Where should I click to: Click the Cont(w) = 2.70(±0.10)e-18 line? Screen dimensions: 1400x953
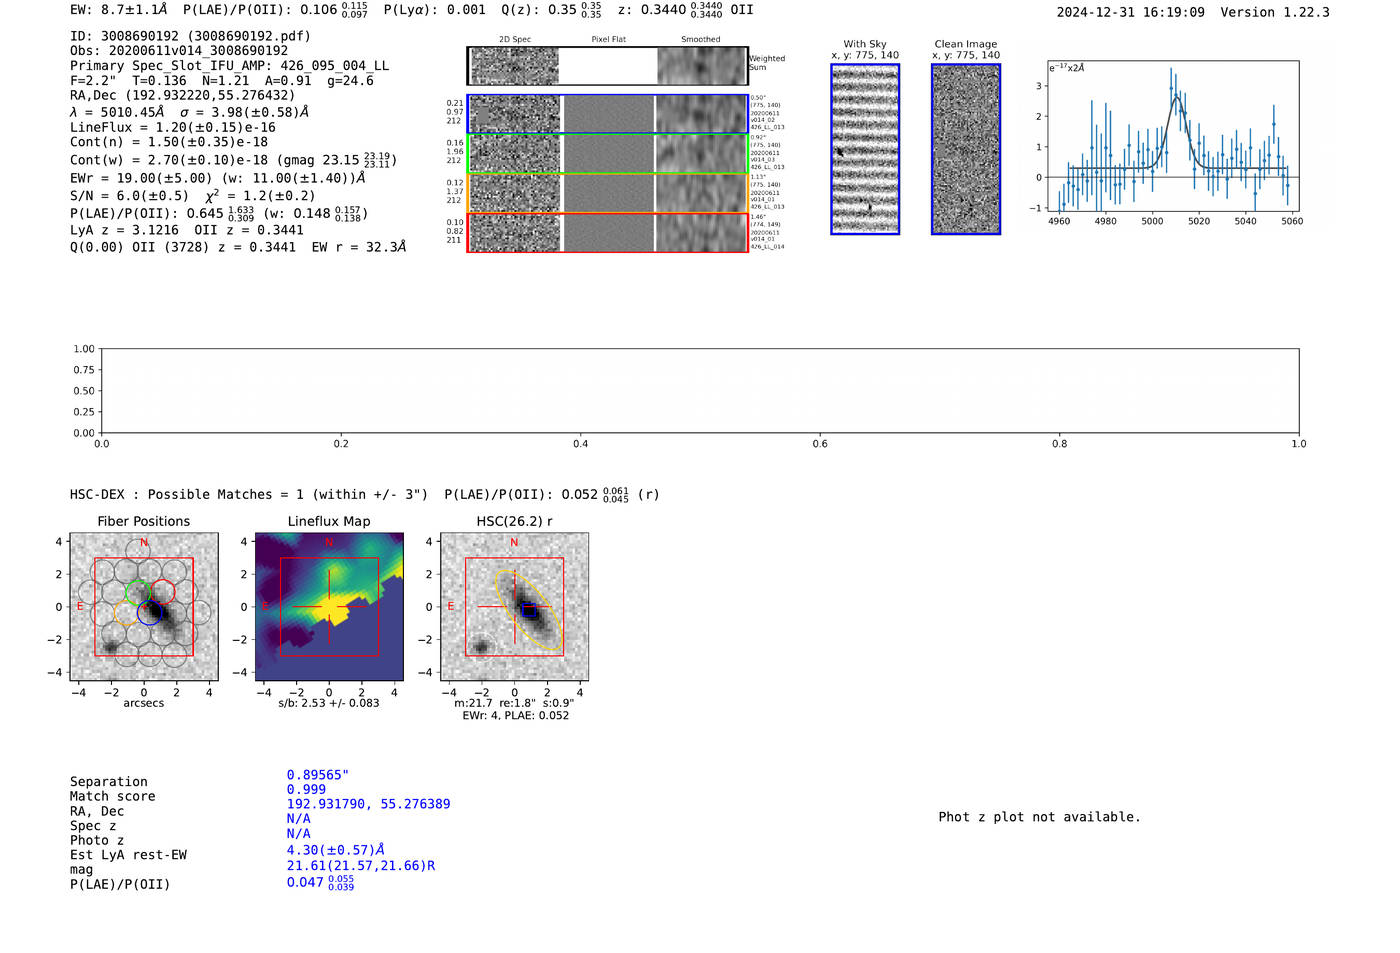[233, 160]
